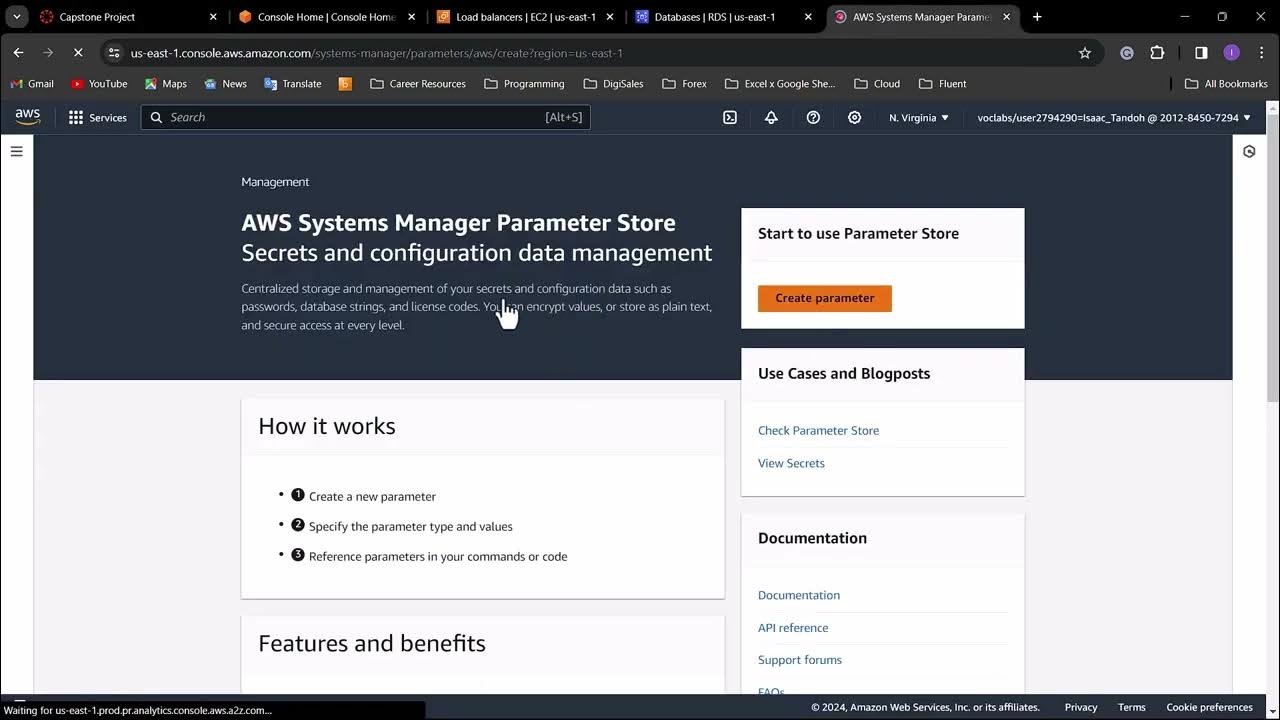Open the View Secrets link
This screenshot has width=1280, height=720.
pos(791,463)
